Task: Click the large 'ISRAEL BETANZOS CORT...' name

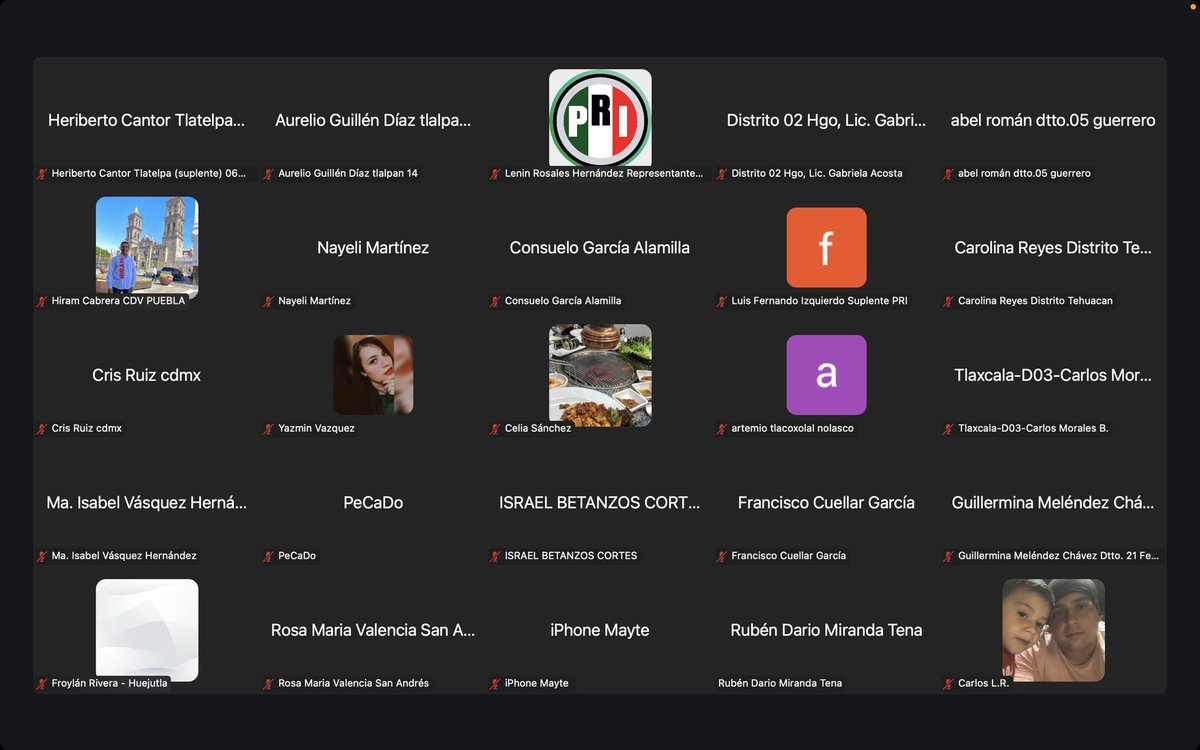Action: pyautogui.click(x=600, y=503)
